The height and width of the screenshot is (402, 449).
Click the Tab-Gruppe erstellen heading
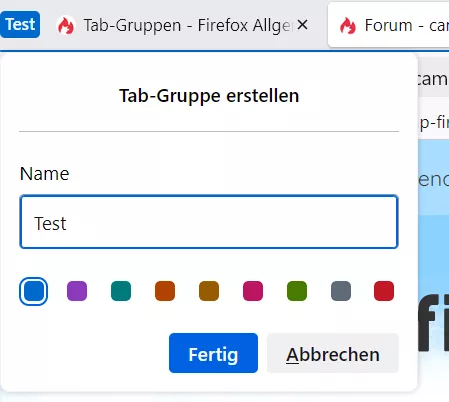coord(209,96)
